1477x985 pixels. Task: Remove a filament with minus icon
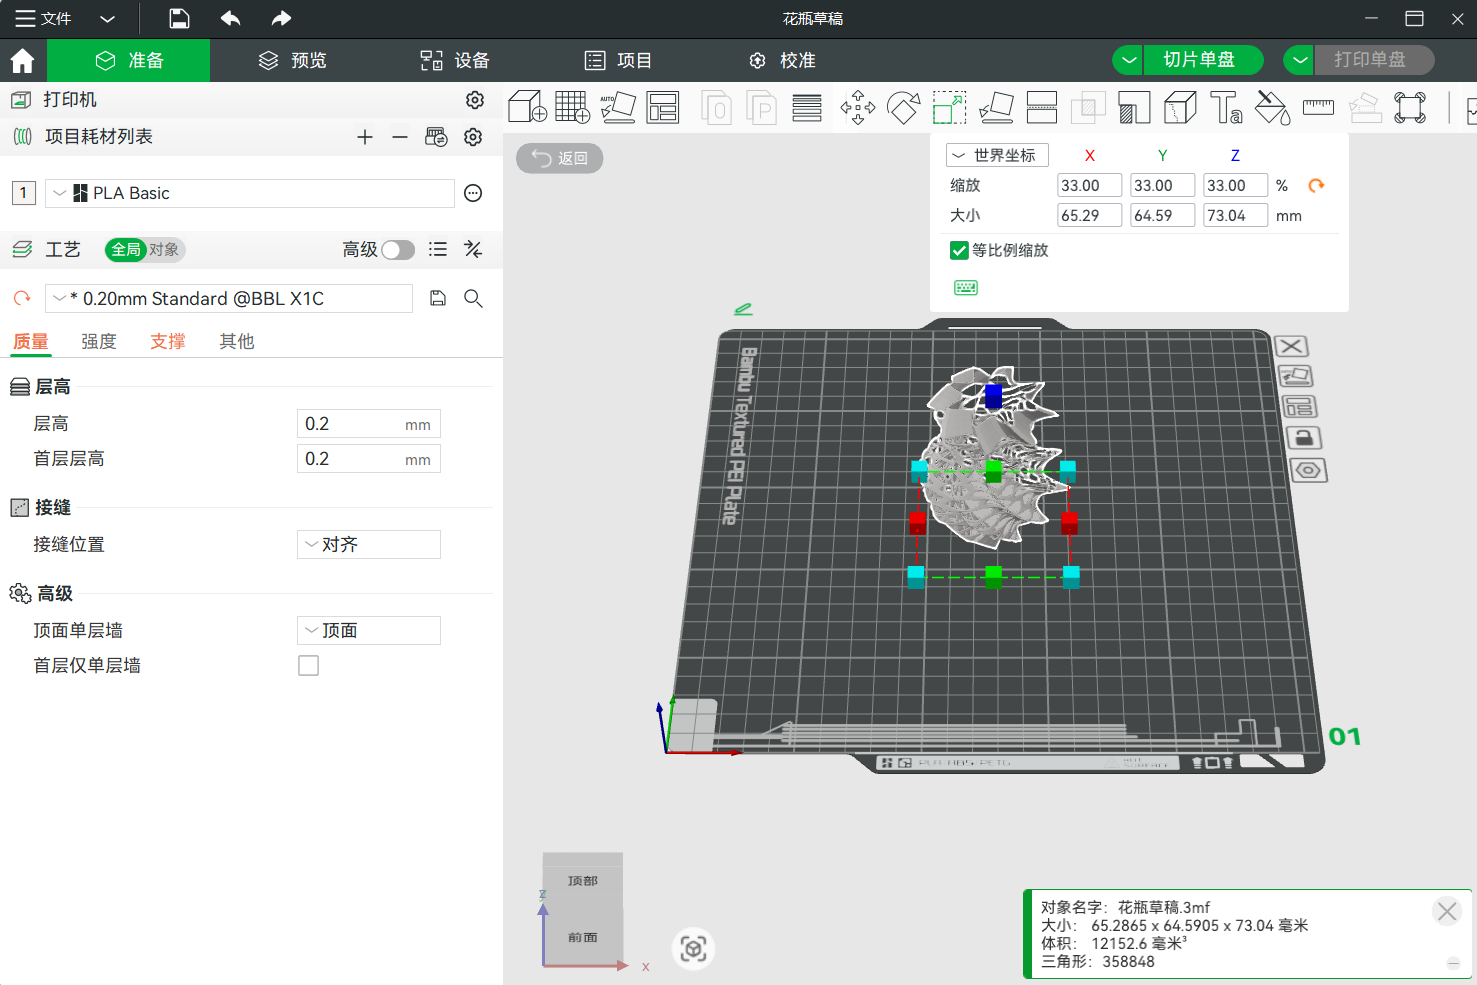400,137
